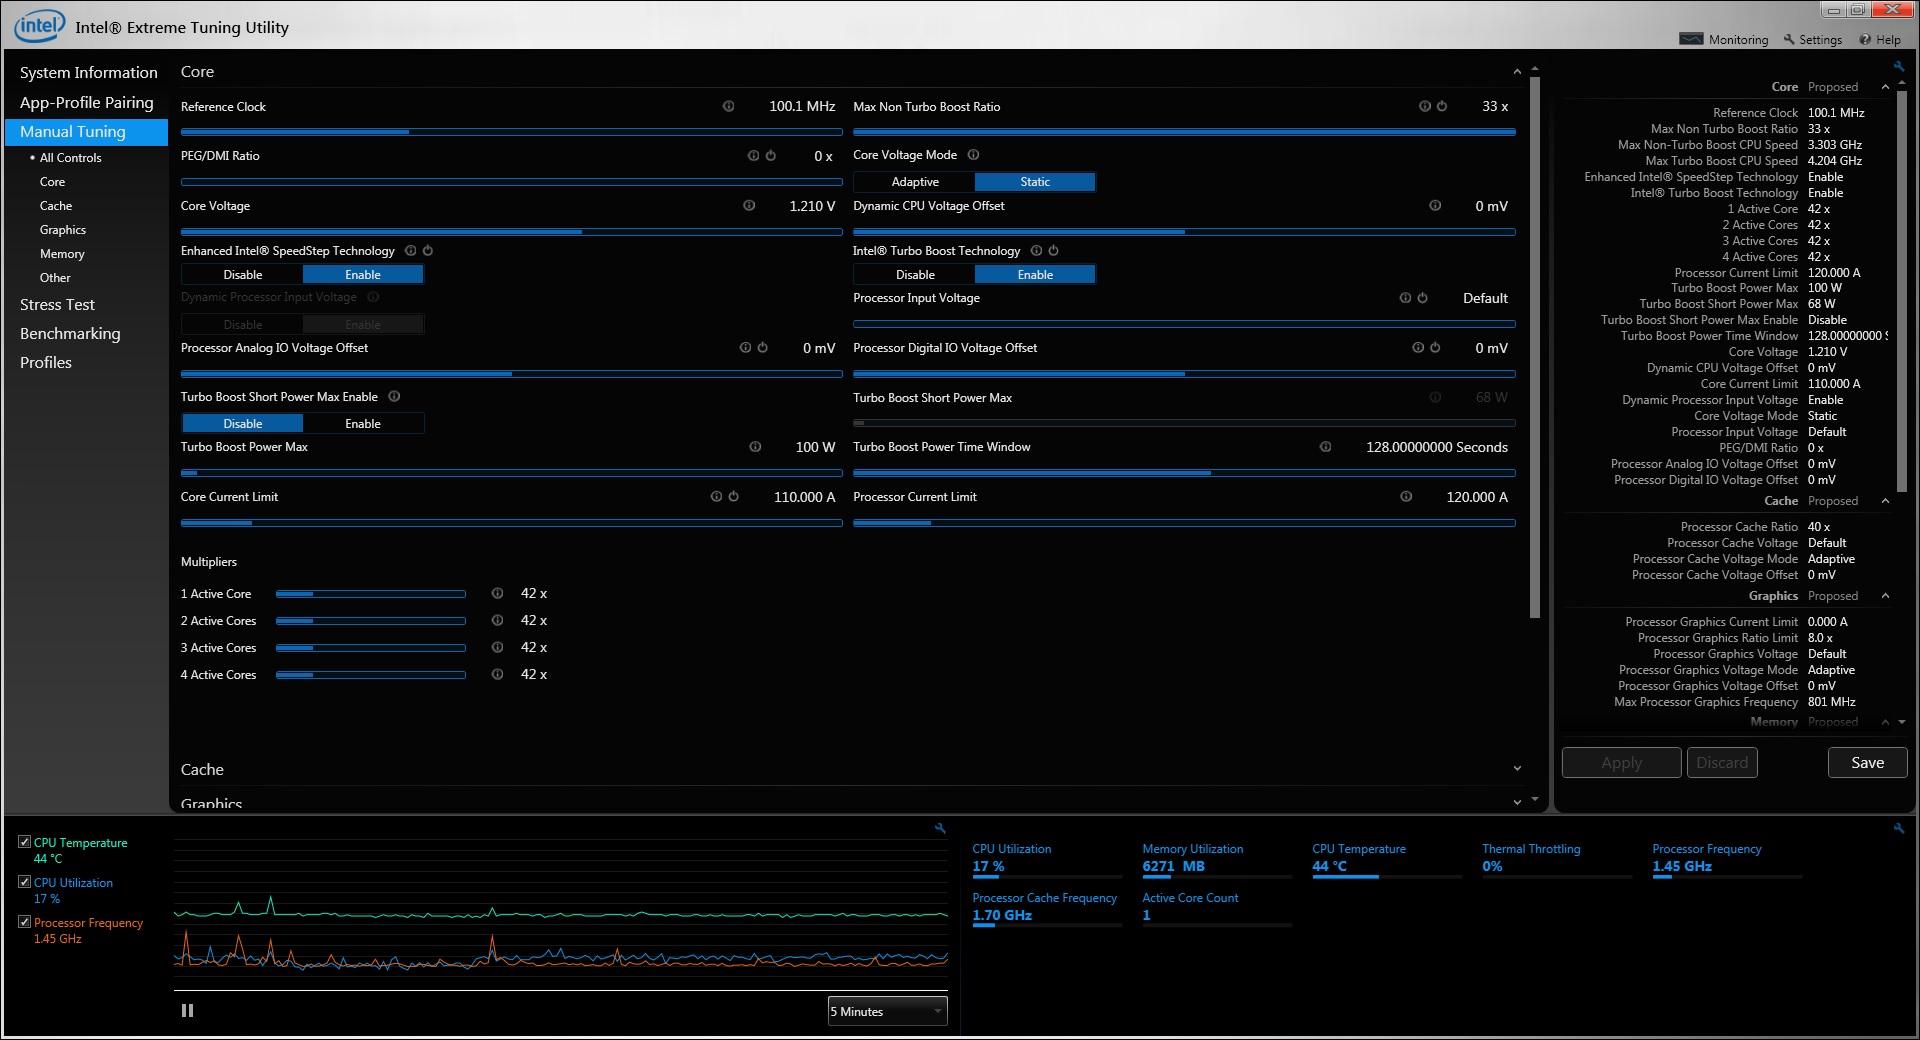This screenshot has width=1920, height=1040.
Task: Open App-Profile Pairing
Action: pyautogui.click(x=86, y=103)
